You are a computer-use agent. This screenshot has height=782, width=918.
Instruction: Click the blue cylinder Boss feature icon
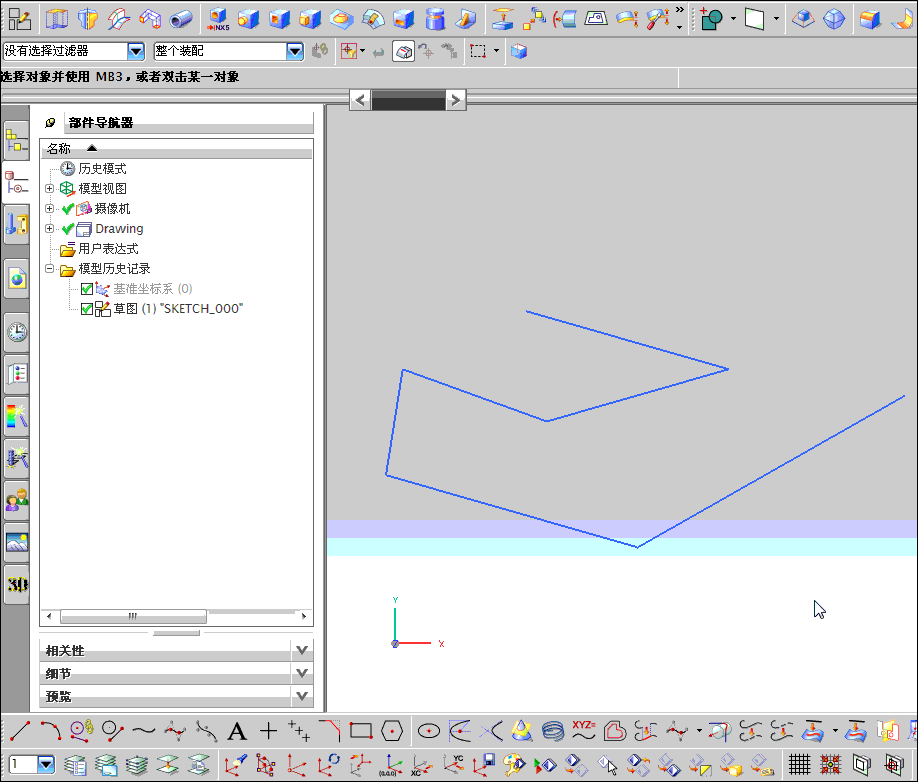pos(435,19)
